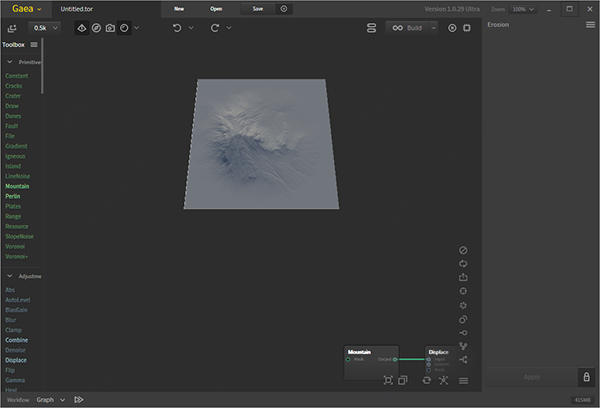Click the chip icon at toolbar end
Image resolution: width=600 pixels, height=408 pixels.
[x=467, y=28]
